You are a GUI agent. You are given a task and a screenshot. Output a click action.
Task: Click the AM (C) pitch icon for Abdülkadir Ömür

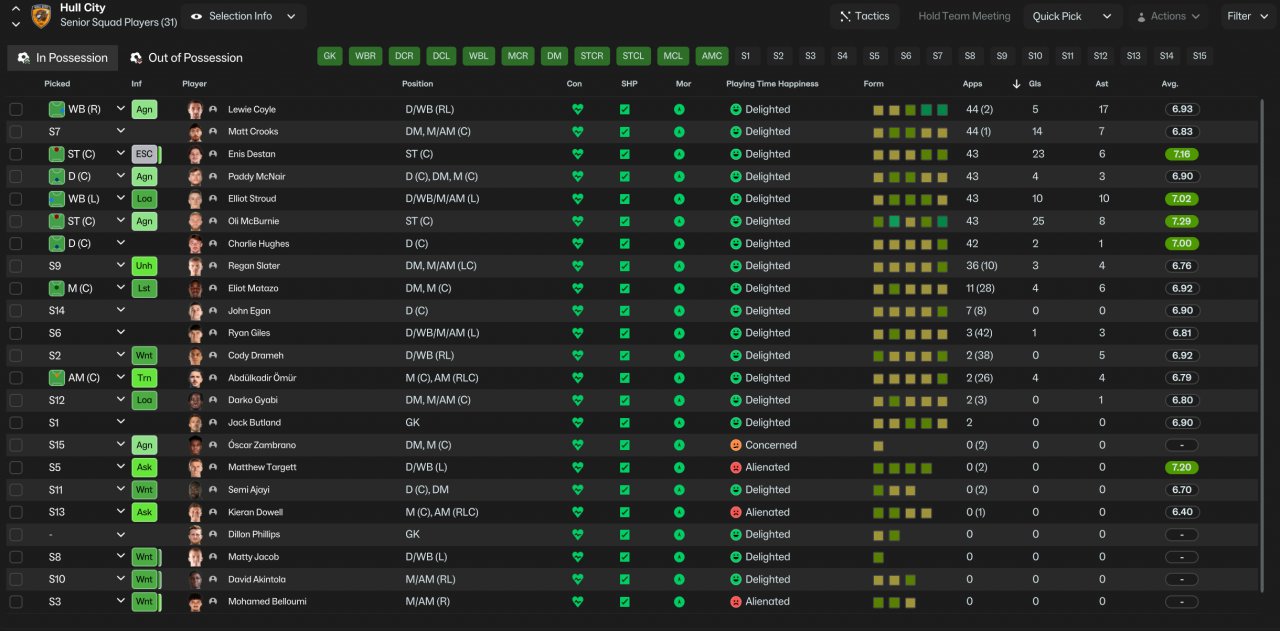pyautogui.click(x=57, y=378)
